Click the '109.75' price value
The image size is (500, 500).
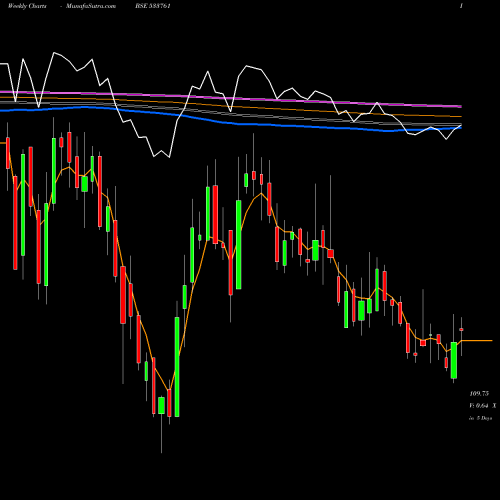(479, 394)
